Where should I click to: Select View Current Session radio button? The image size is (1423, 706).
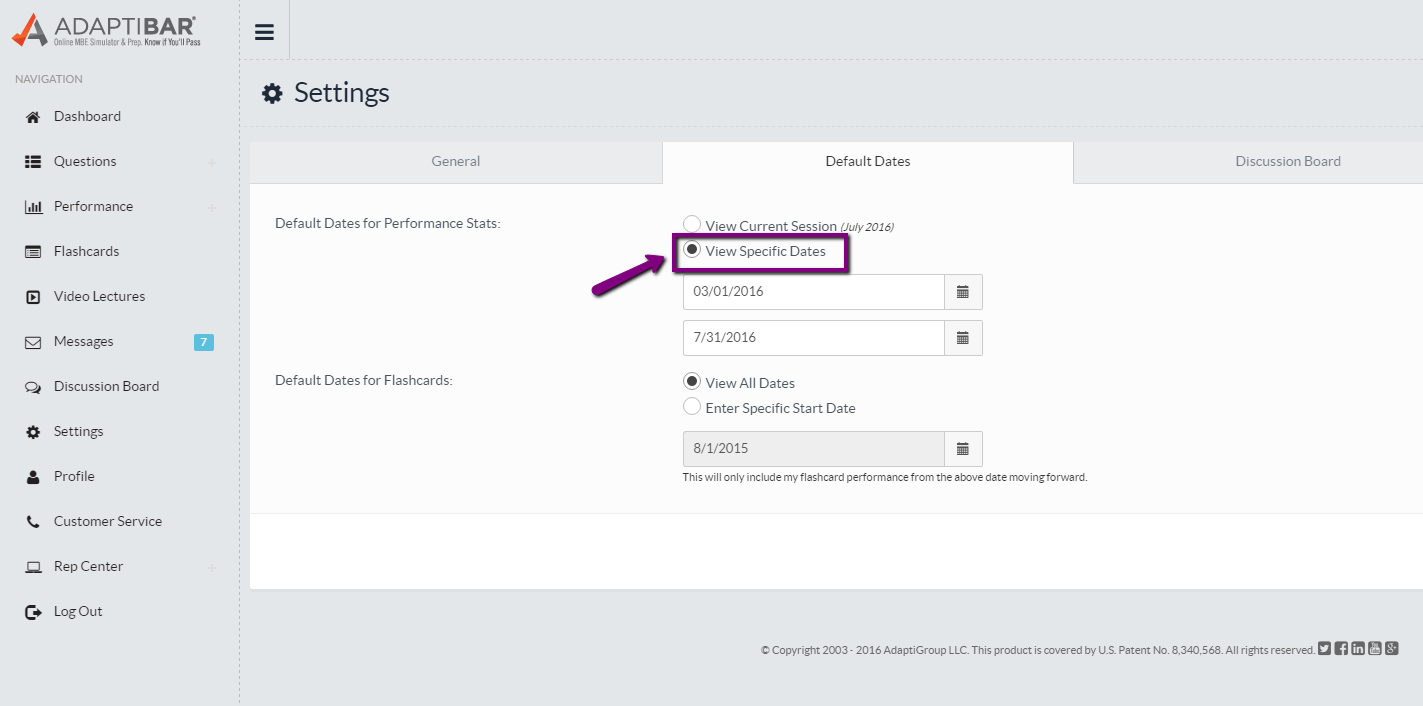tap(692, 225)
